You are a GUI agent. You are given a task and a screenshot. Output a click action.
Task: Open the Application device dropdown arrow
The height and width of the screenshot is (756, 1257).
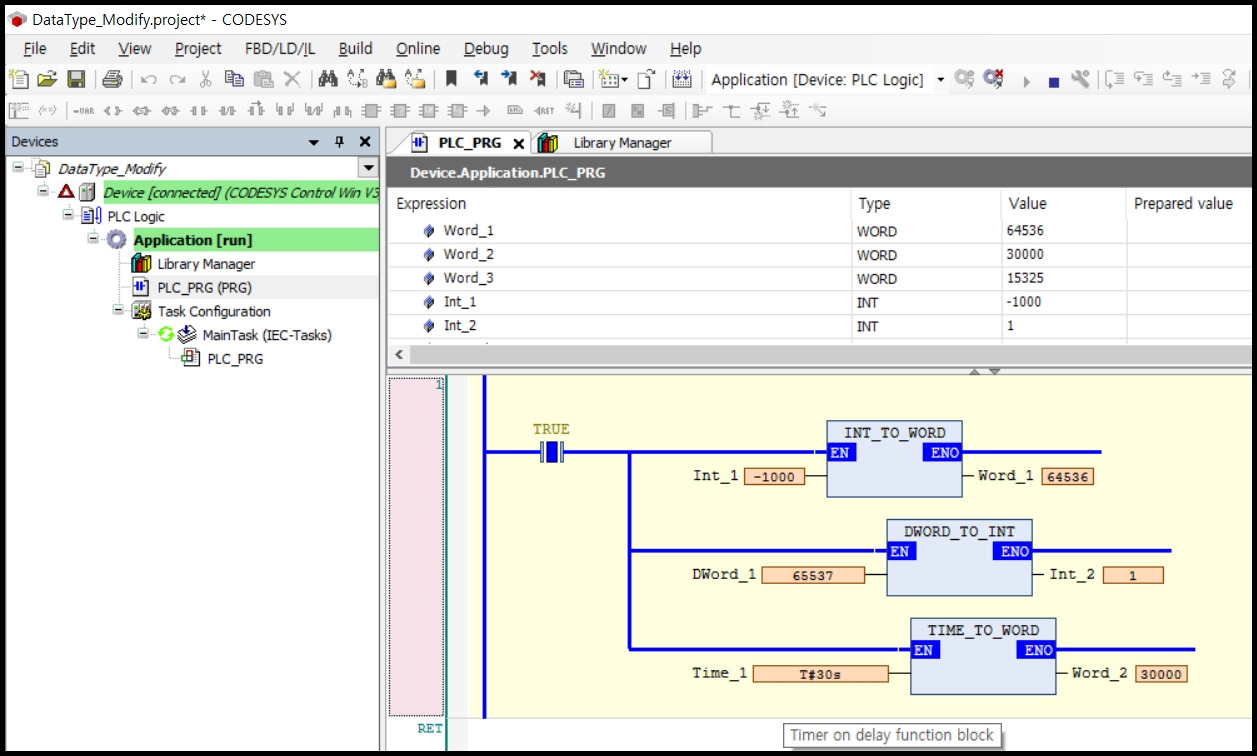point(940,80)
